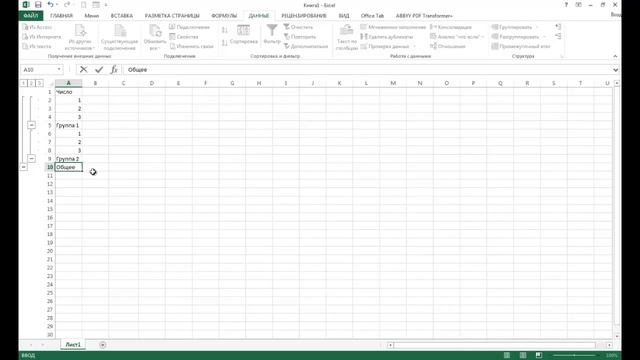Click the Отношения relationships icon
The height and width of the screenshot is (360, 640).
pyautogui.click(x=433, y=46)
